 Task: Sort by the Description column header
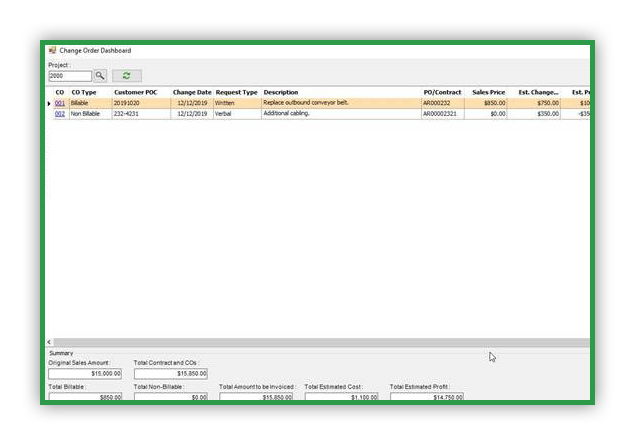pos(281,92)
